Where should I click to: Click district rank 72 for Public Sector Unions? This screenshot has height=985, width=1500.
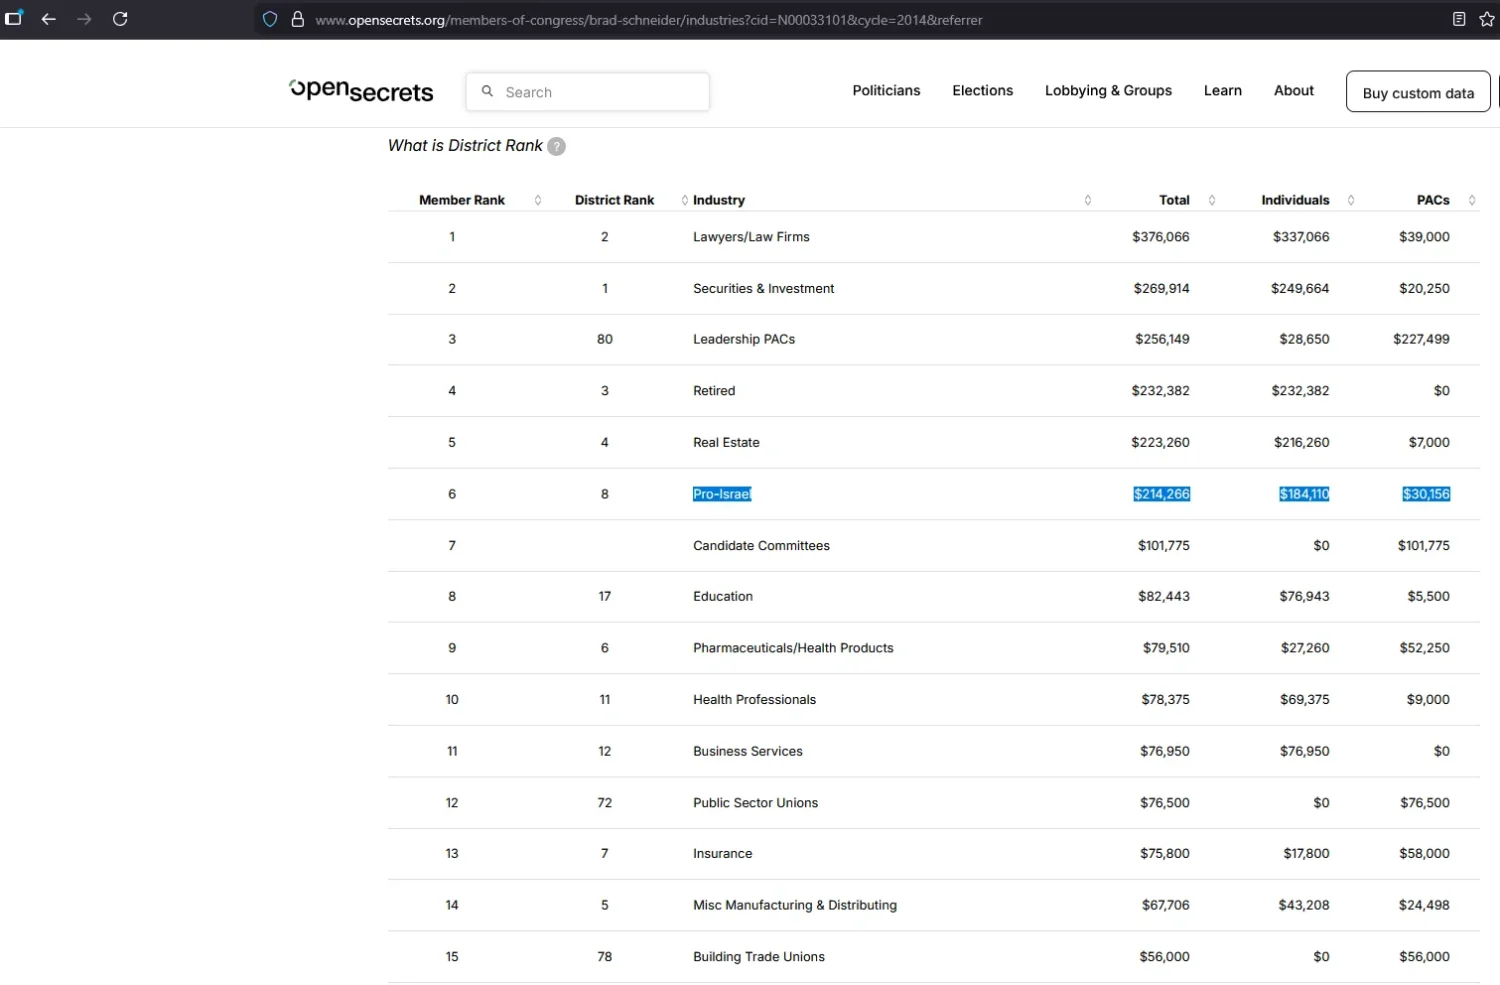click(605, 802)
